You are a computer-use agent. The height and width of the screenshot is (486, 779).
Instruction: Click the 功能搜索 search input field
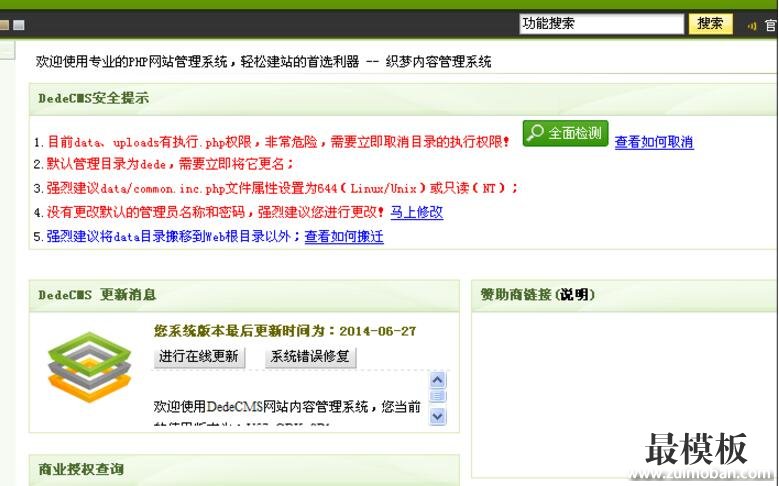tap(602, 23)
